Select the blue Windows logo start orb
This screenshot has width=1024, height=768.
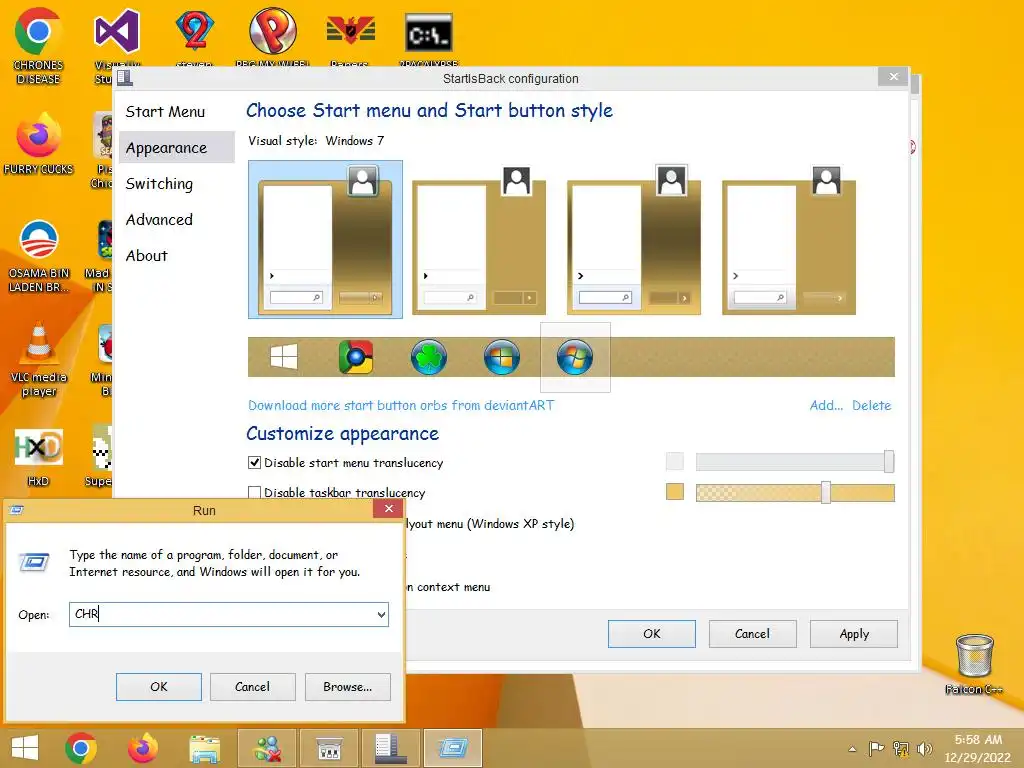[502, 357]
